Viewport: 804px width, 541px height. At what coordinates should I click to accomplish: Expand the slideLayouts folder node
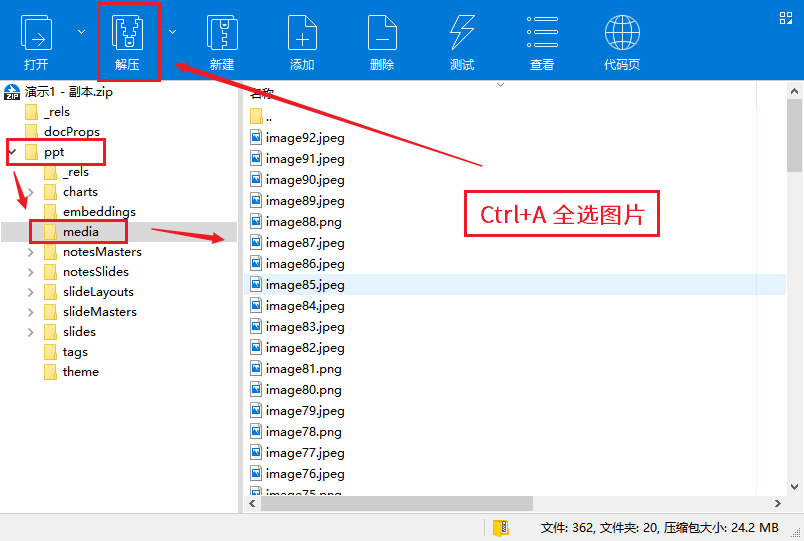tap(30, 292)
